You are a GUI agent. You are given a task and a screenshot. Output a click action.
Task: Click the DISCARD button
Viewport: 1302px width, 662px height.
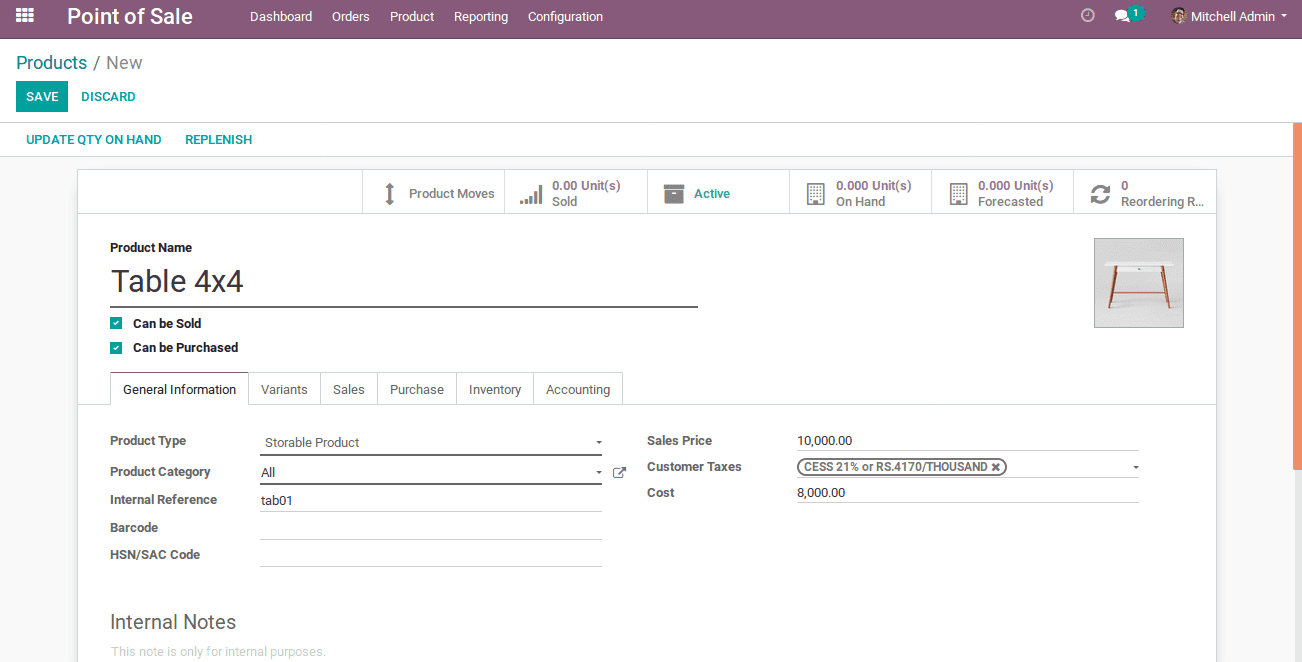[108, 97]
